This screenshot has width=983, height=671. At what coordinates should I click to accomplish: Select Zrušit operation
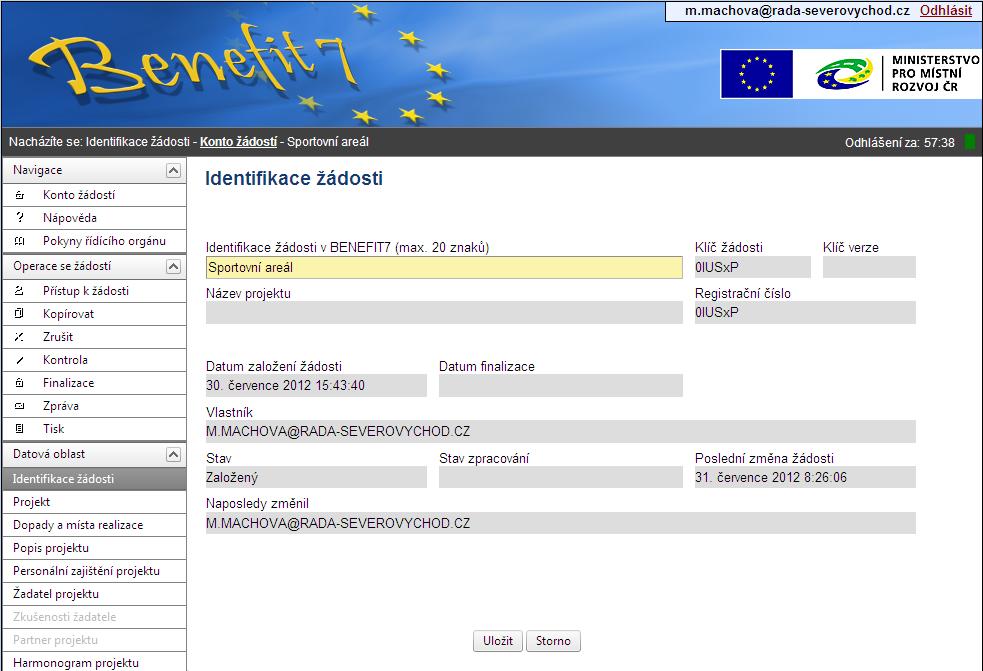pyautogui.click(x=94, y=337)
